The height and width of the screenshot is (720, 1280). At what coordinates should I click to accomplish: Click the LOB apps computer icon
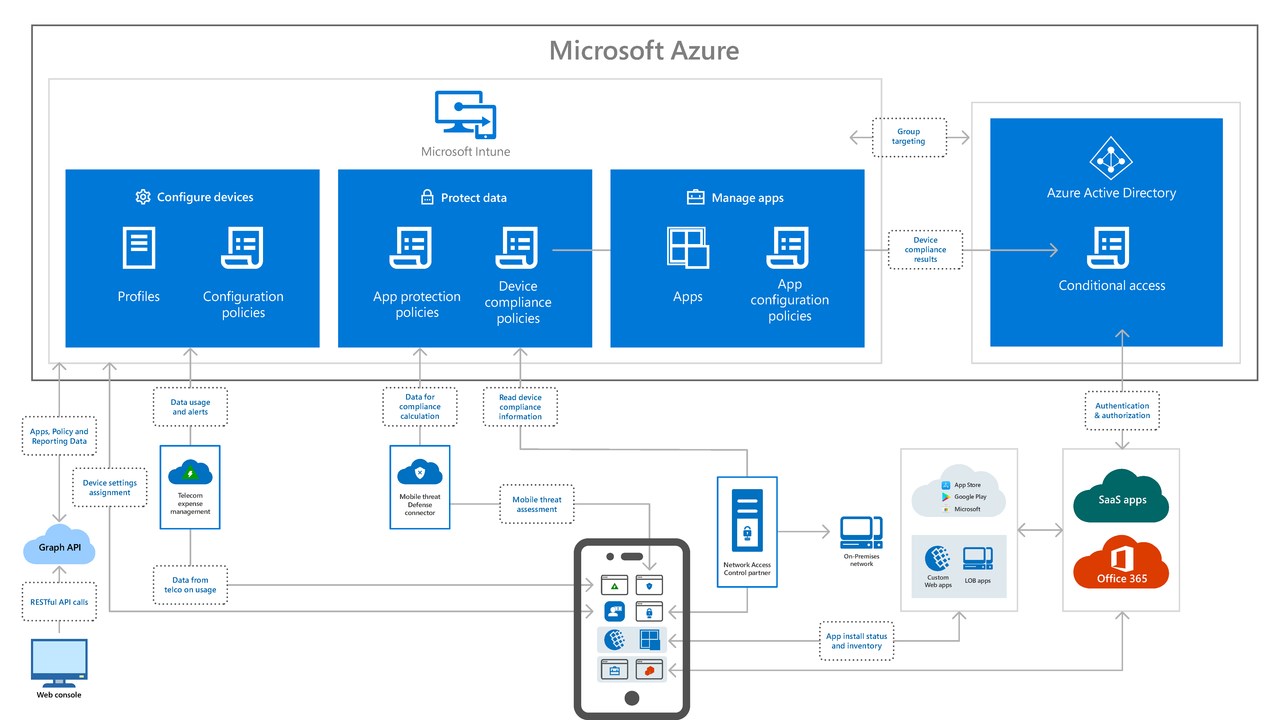pyautogui.click(x=977, y=558)
